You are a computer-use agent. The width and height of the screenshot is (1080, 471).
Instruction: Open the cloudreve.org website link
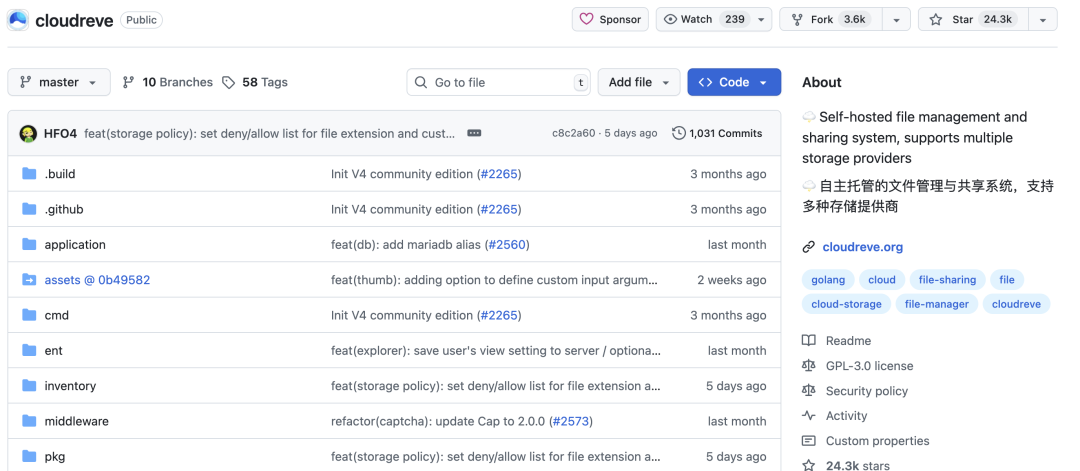862,247
